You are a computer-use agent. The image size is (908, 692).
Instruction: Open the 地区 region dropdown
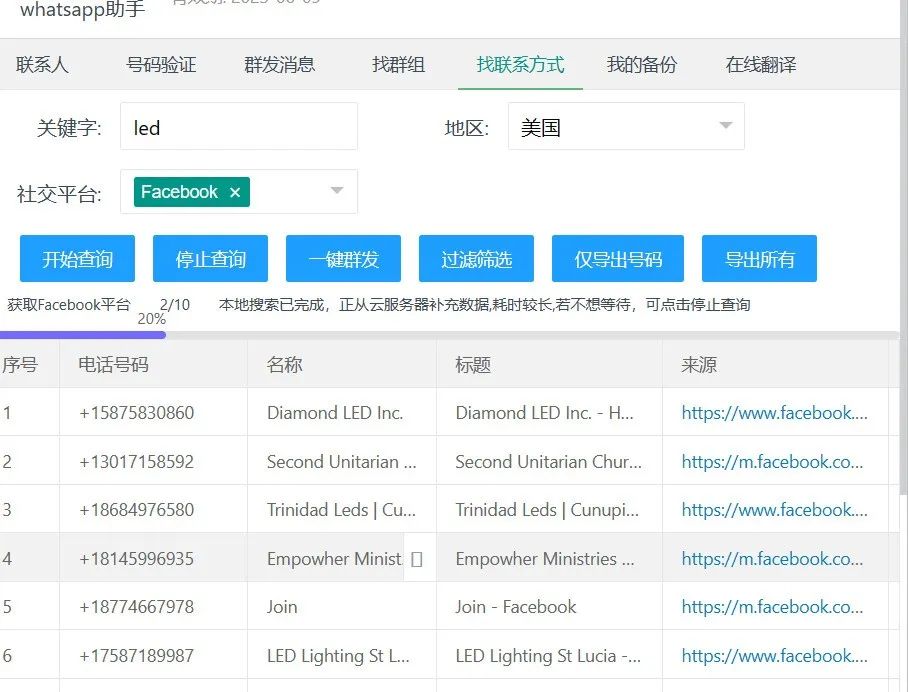(x=625, y=126)
